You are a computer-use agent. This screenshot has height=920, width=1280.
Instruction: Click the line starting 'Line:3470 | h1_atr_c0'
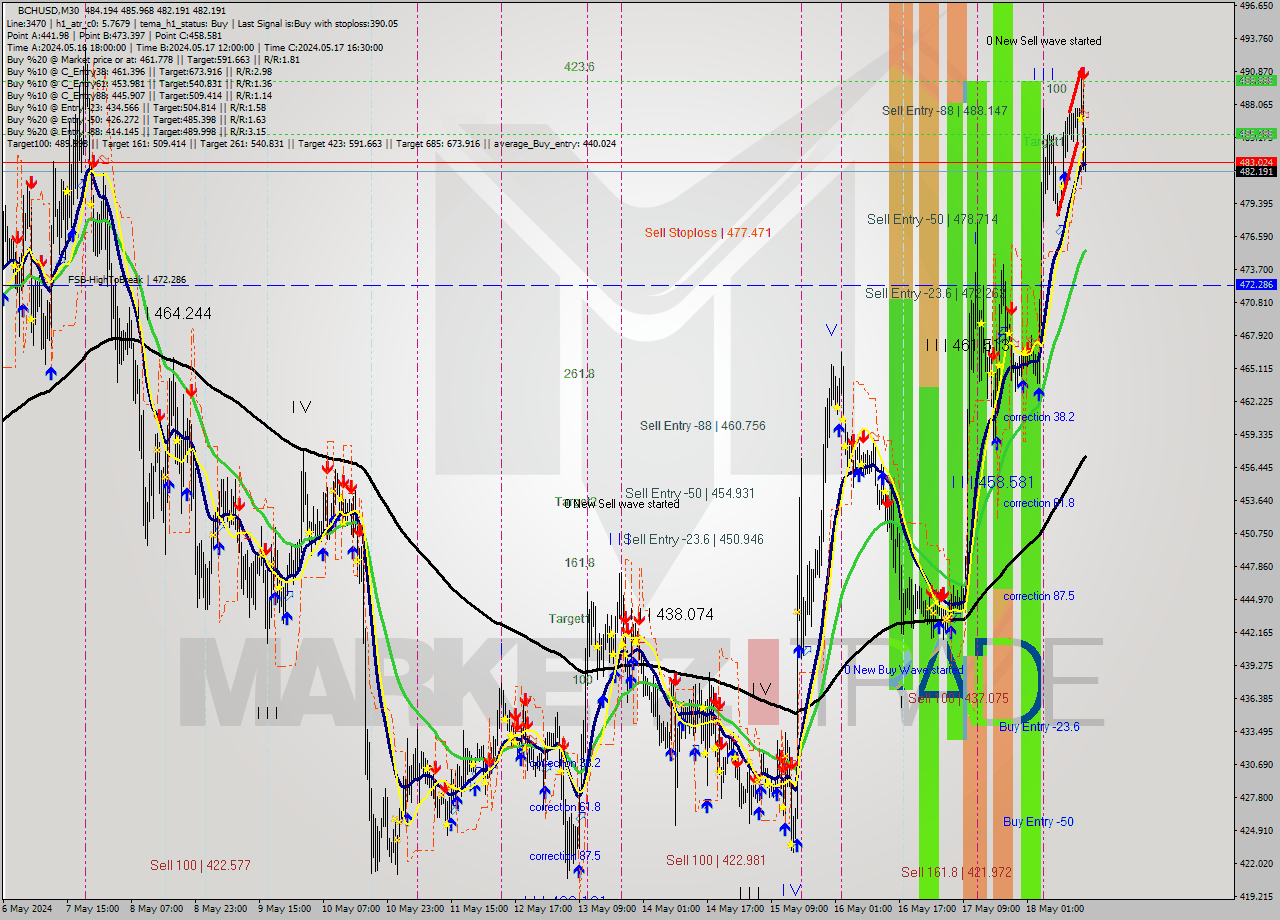201,24
